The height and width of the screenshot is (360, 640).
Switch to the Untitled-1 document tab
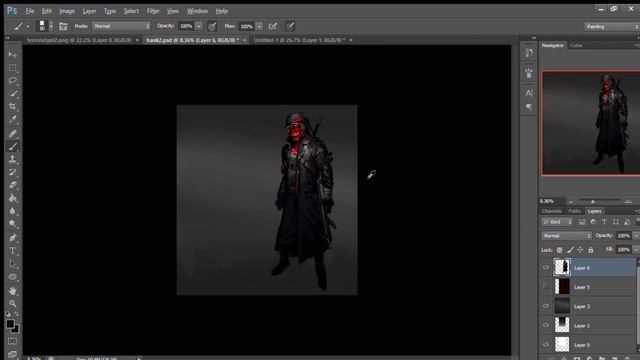coord(299,40)
